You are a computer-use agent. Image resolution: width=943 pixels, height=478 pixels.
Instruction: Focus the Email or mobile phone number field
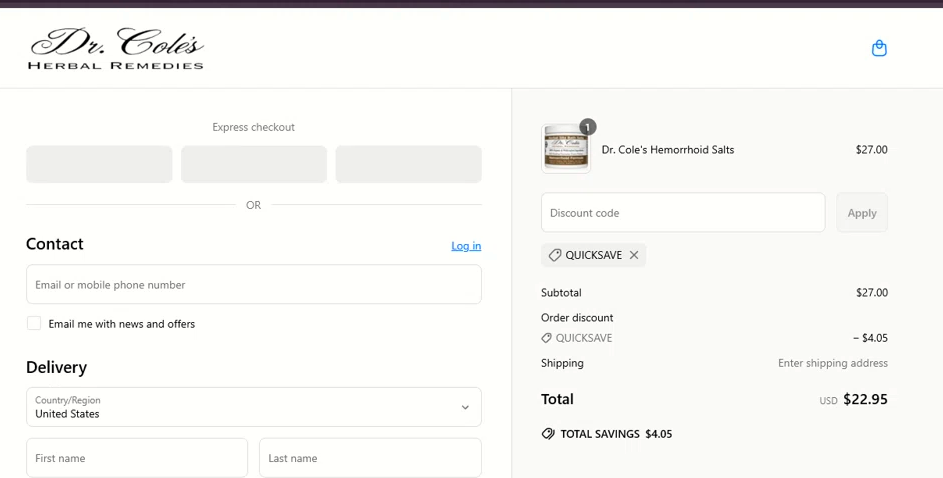pyautogui.click(x=254, y=284)
